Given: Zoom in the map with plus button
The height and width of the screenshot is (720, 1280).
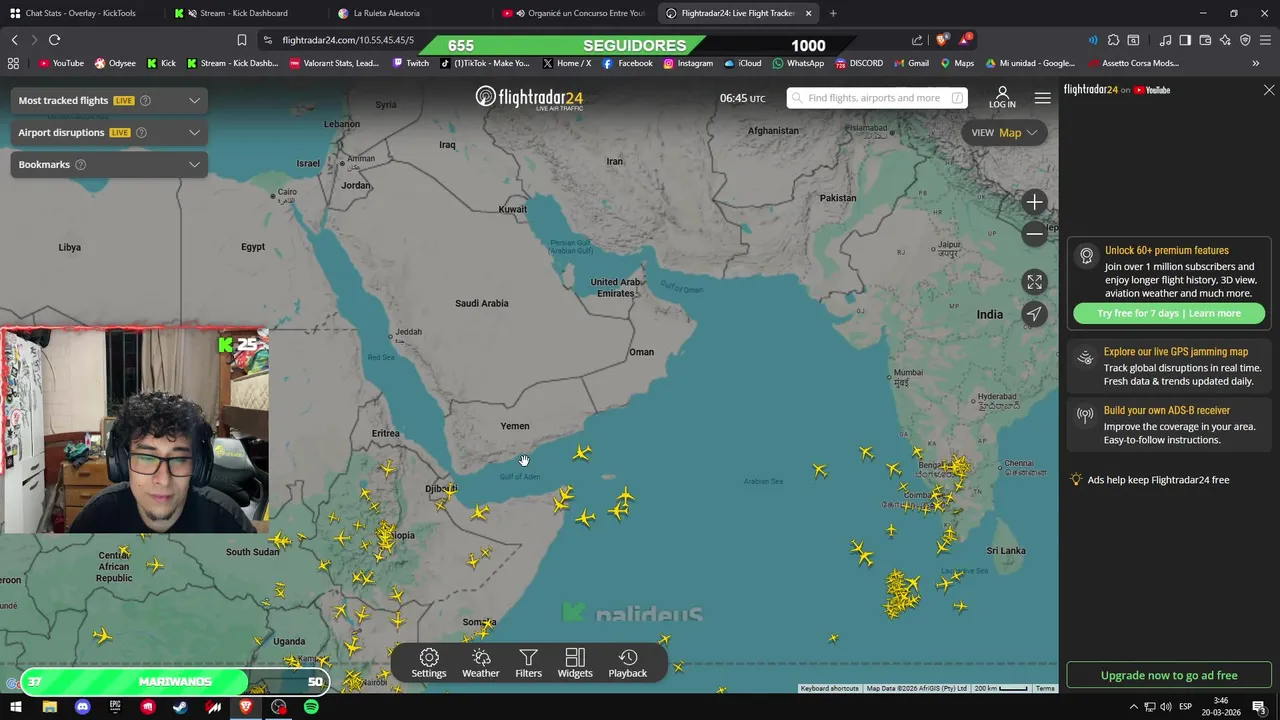Looking at the screenshot, I should coord(1035,202).
